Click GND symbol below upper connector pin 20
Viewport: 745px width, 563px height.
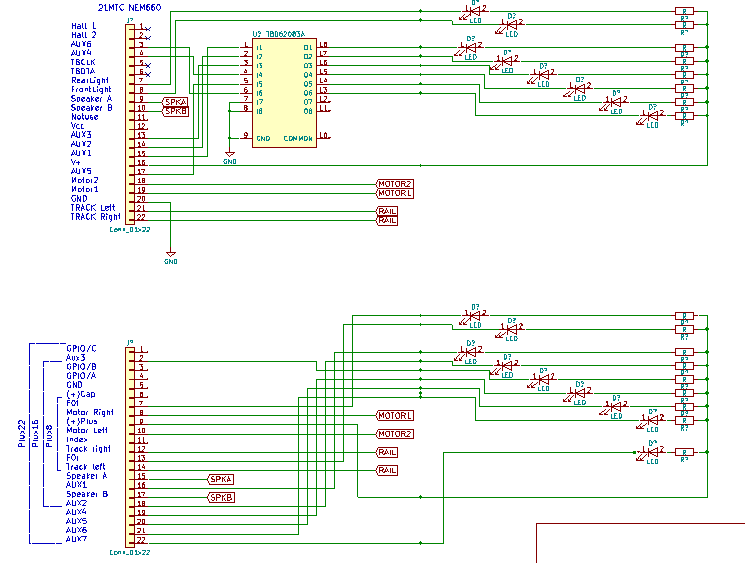click(171, 257)
